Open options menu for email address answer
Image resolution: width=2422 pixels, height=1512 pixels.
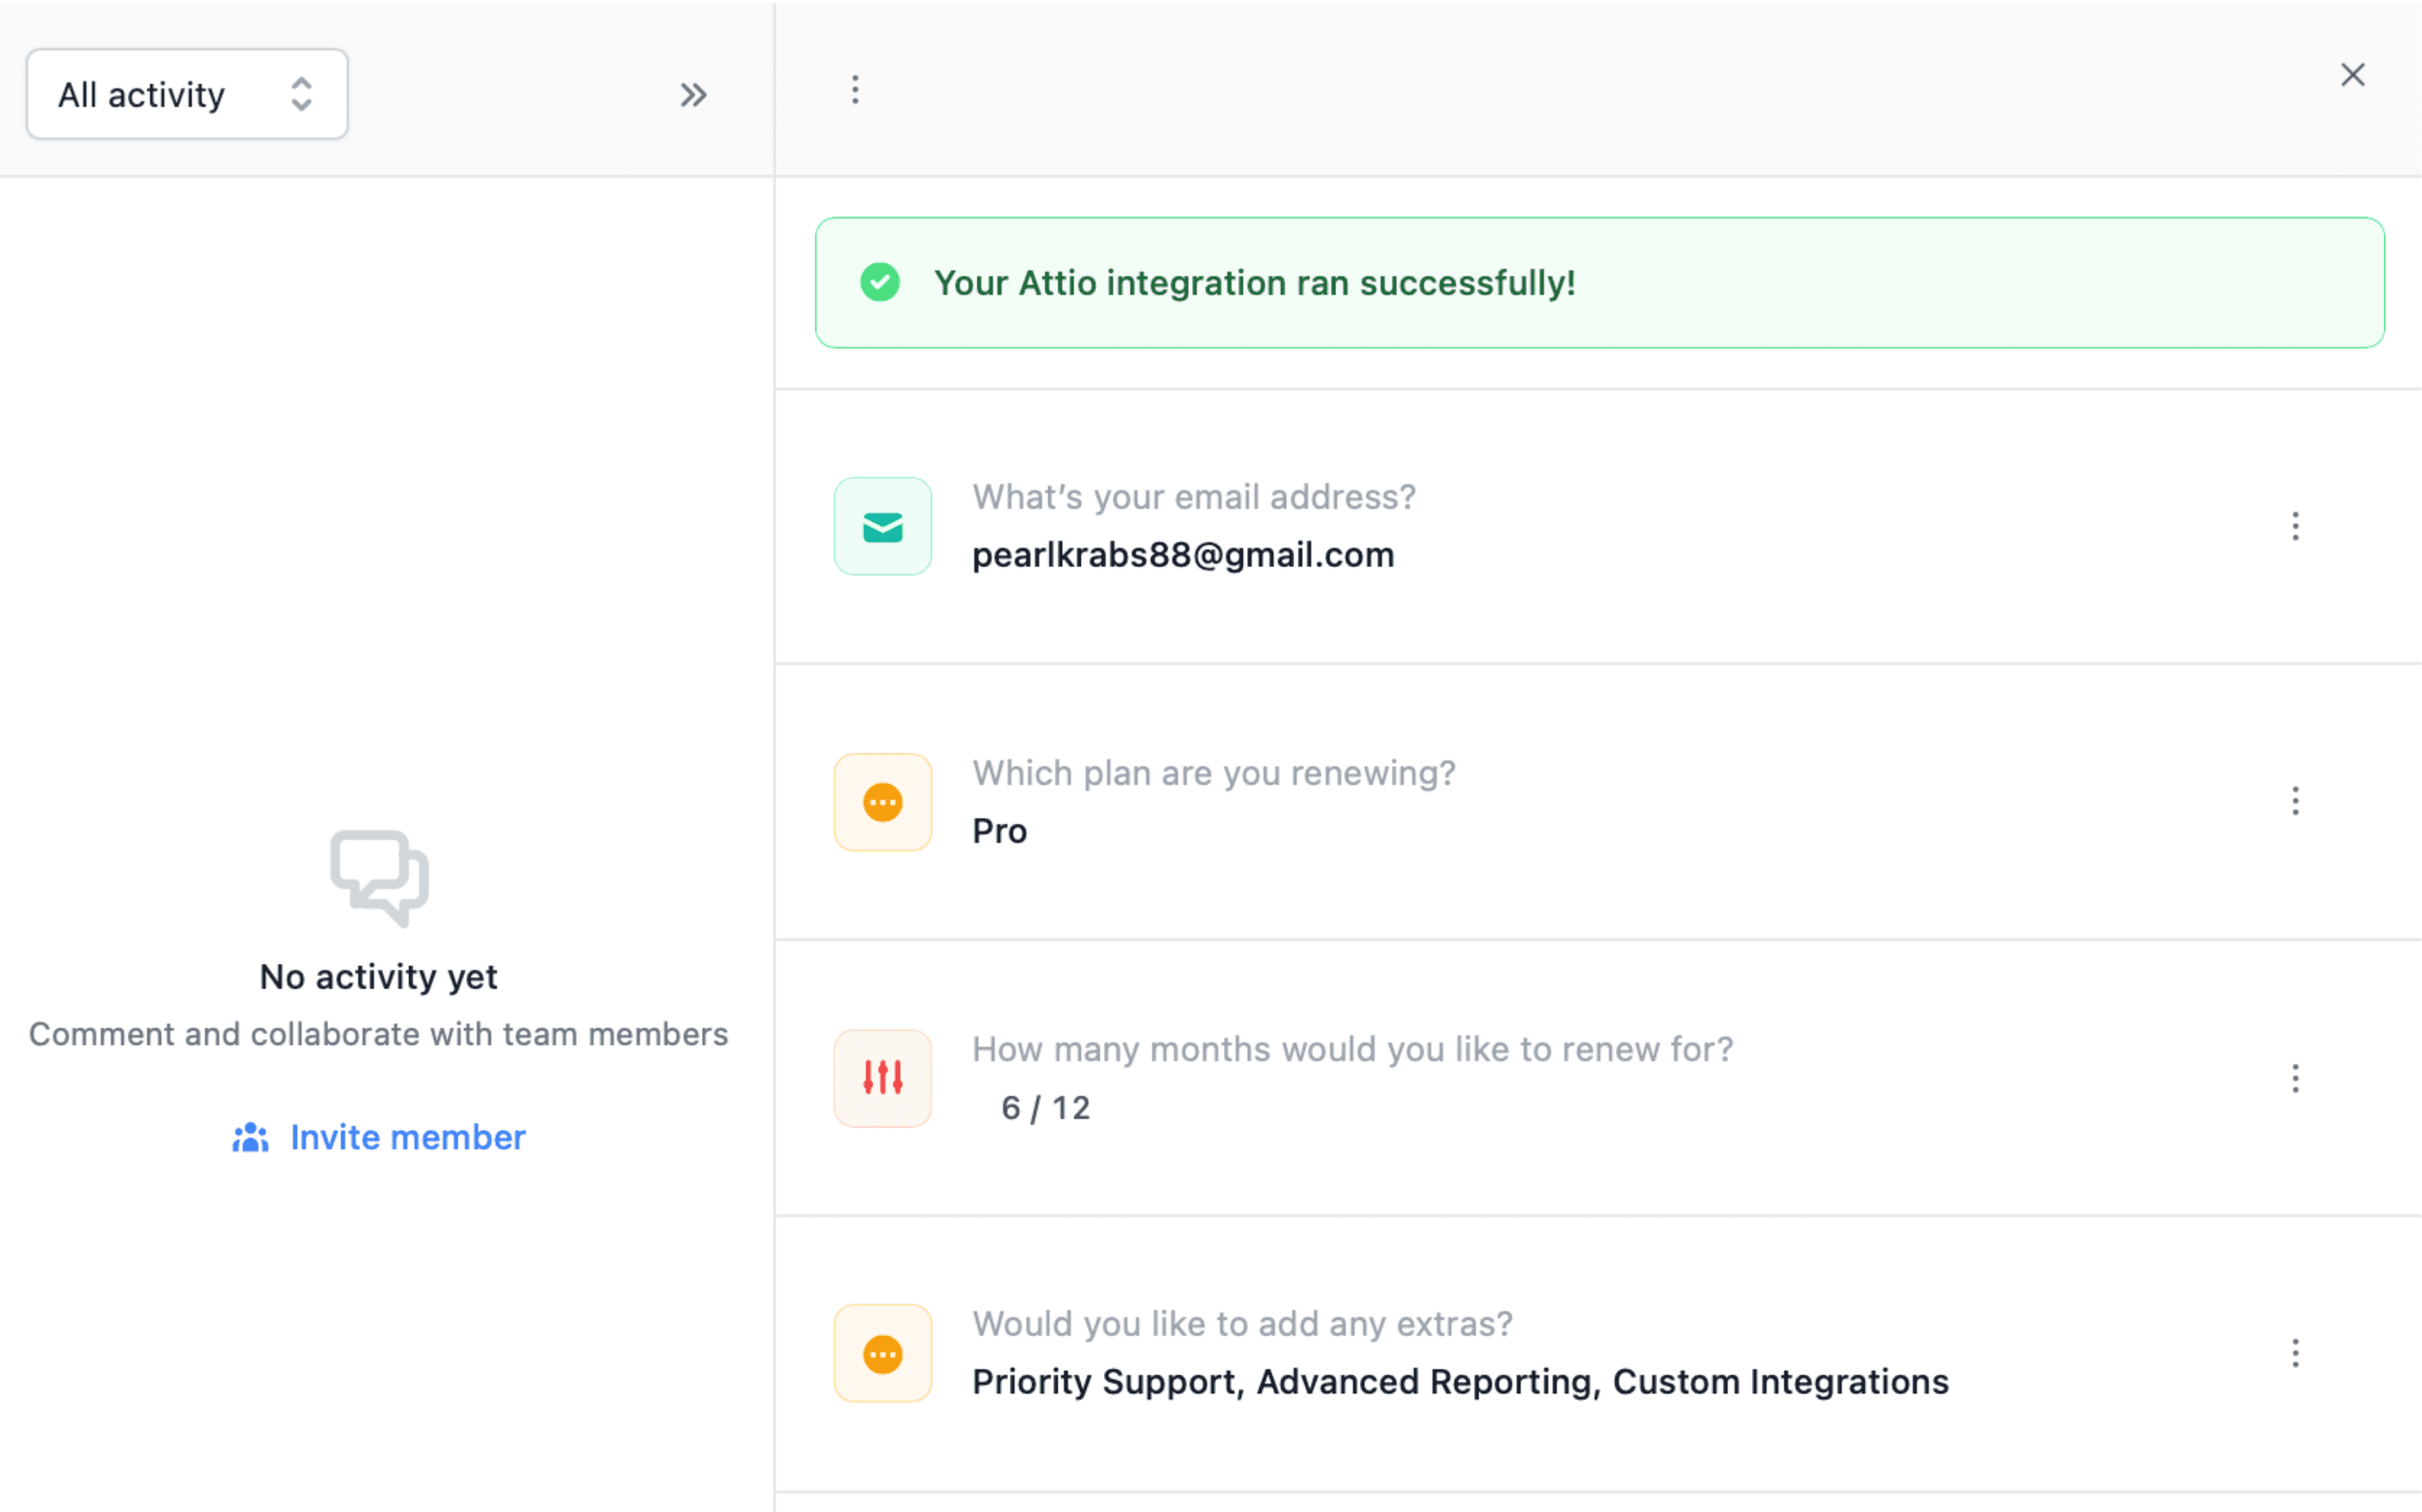(x=2295, y=526)
